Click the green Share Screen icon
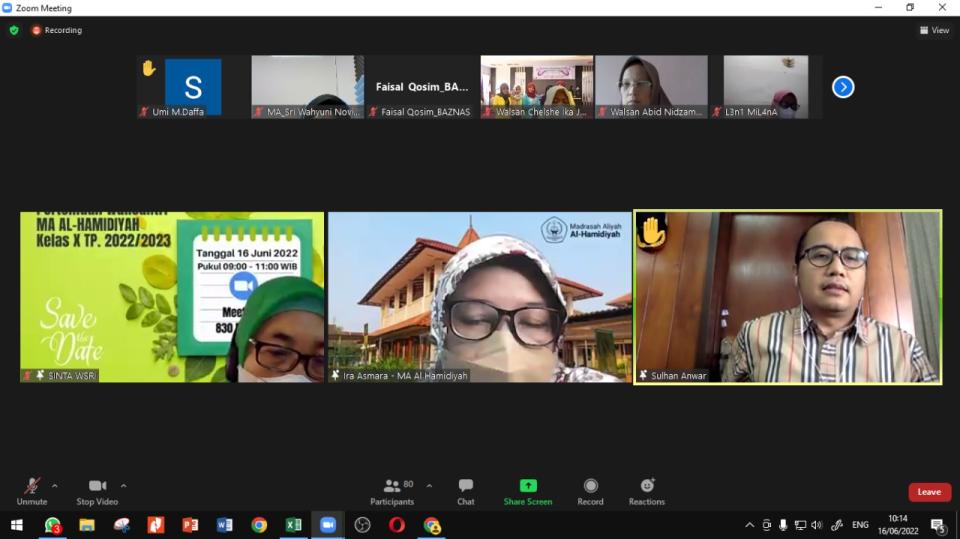Screen dimensions: 960x539 (528, 490)
